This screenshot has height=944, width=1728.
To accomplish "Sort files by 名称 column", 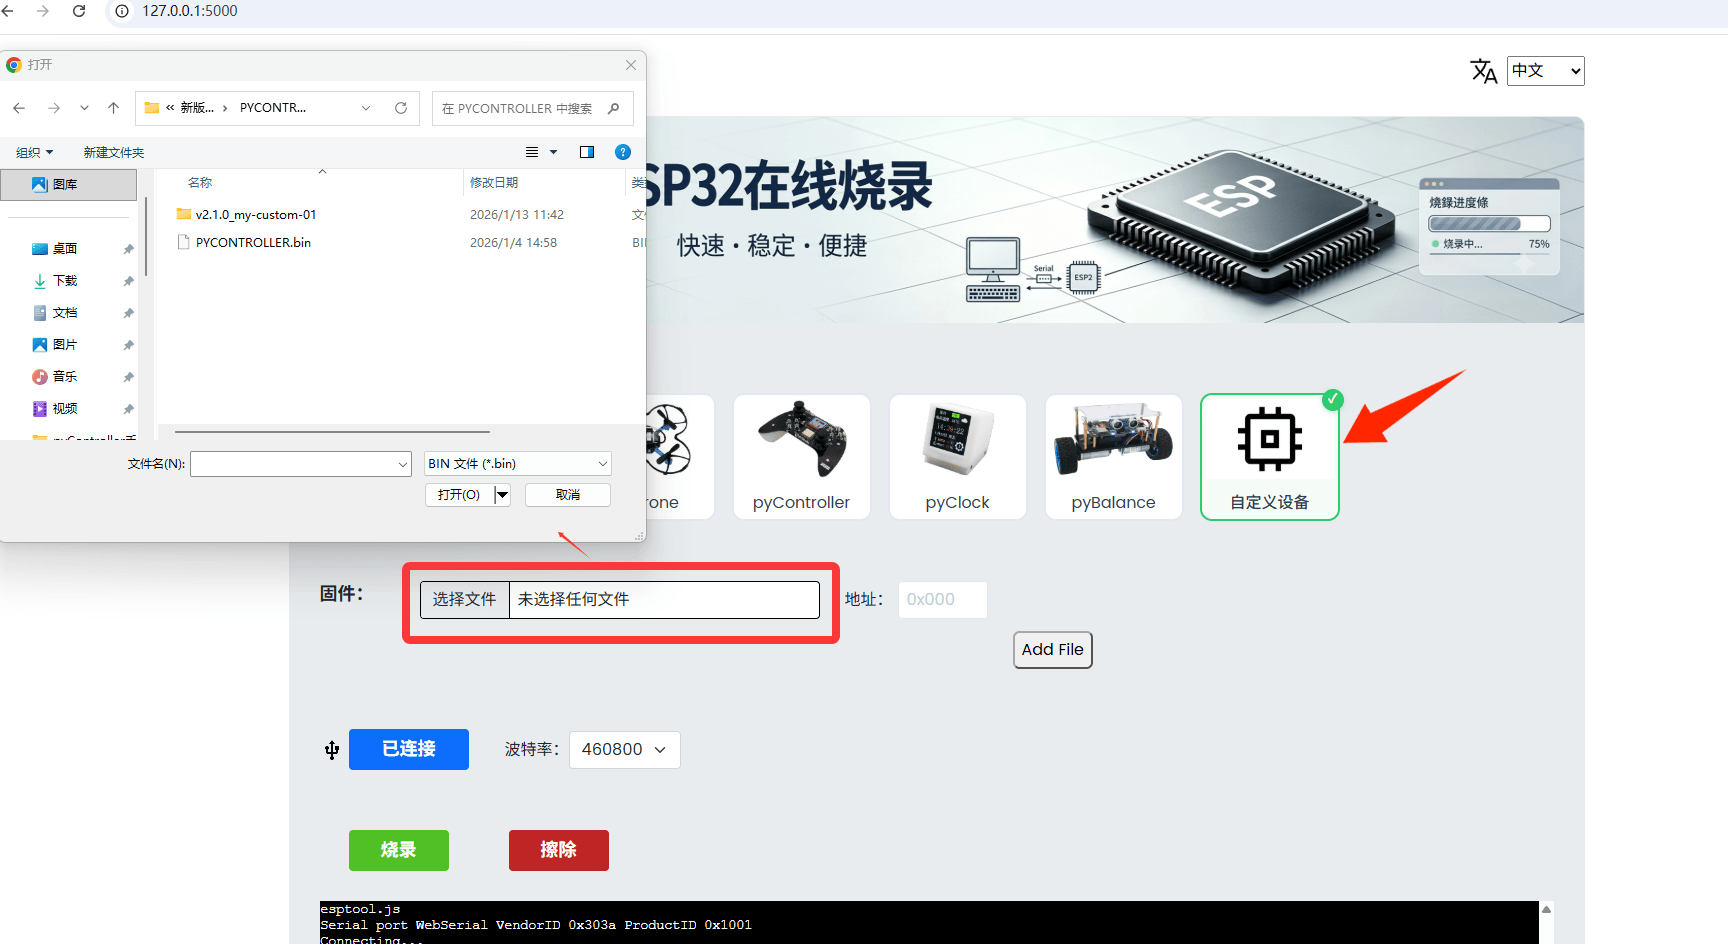I will [200, 182].
